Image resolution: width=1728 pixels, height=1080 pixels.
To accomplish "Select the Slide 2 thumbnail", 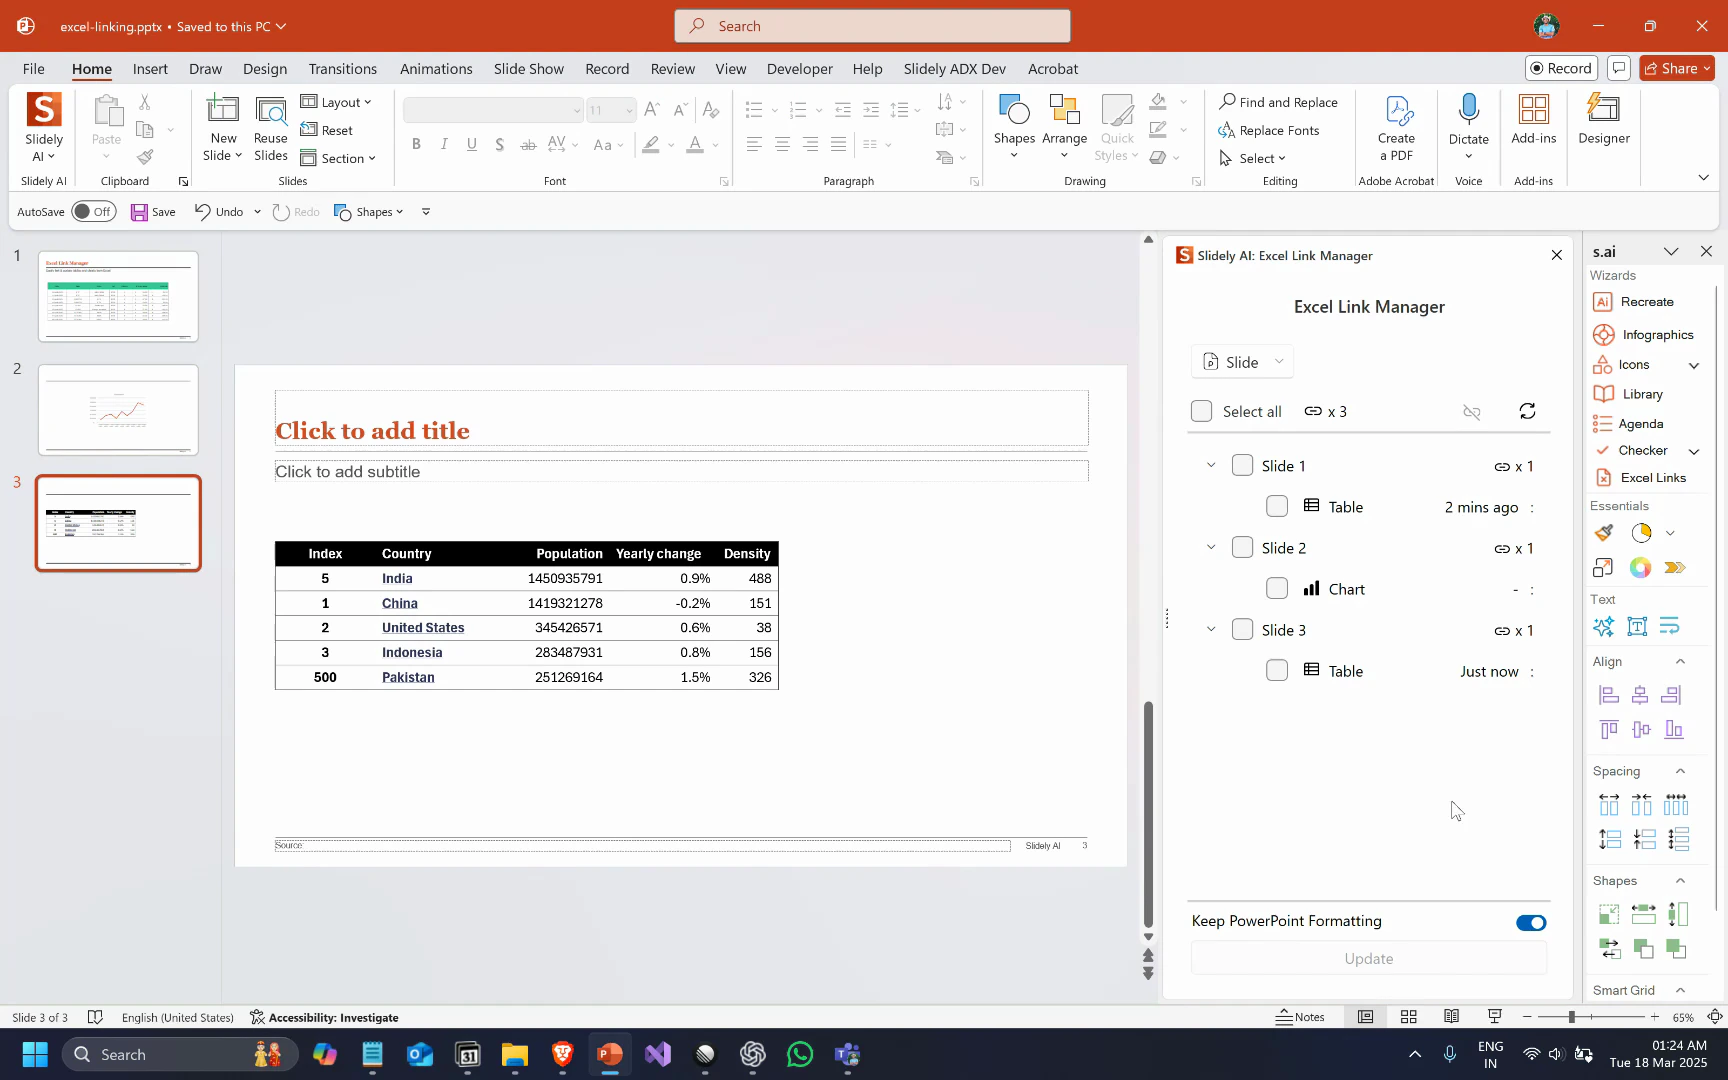I will [118, 409].
